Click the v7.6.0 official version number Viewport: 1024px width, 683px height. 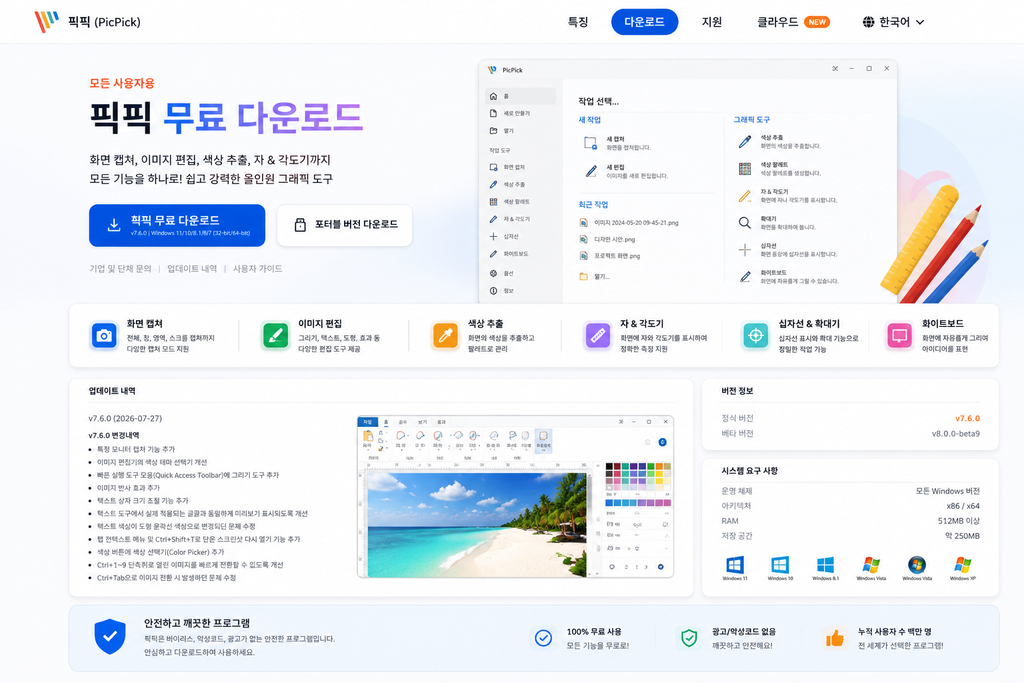coord(967,418)
